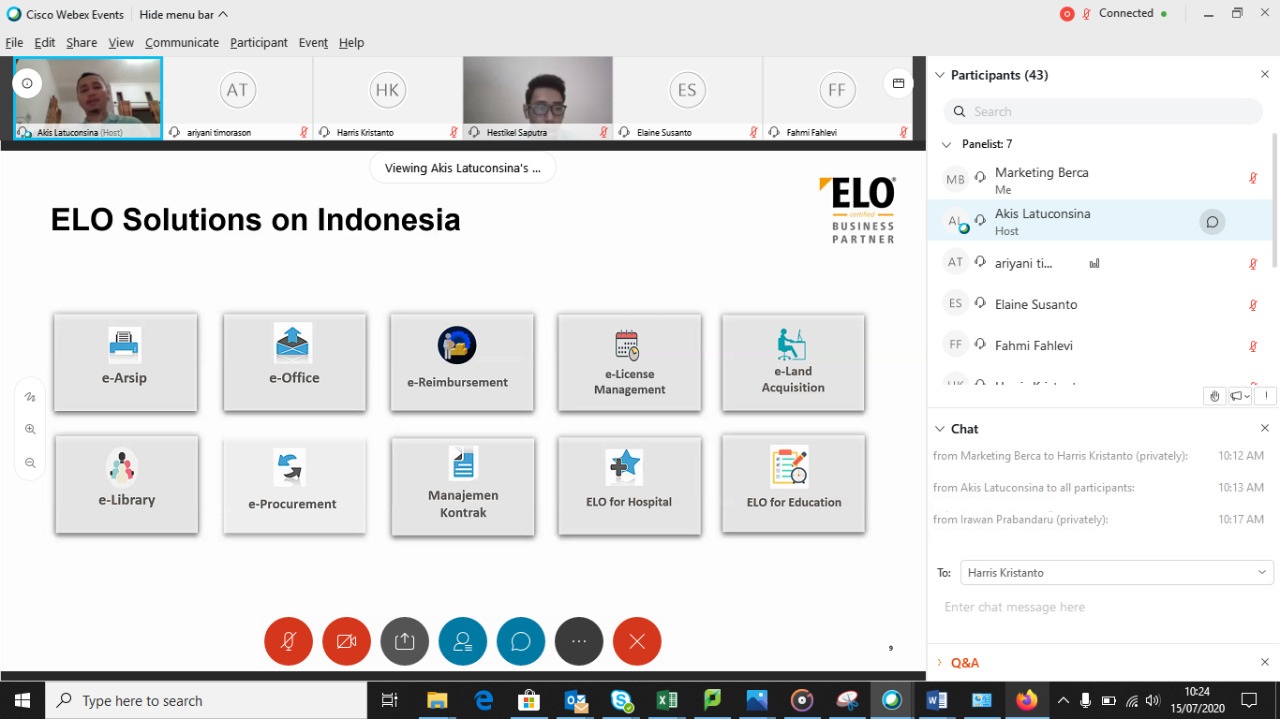Open Skype from taskbar
This screenshot has height=719, width=1280.
(x=621, y=700)
